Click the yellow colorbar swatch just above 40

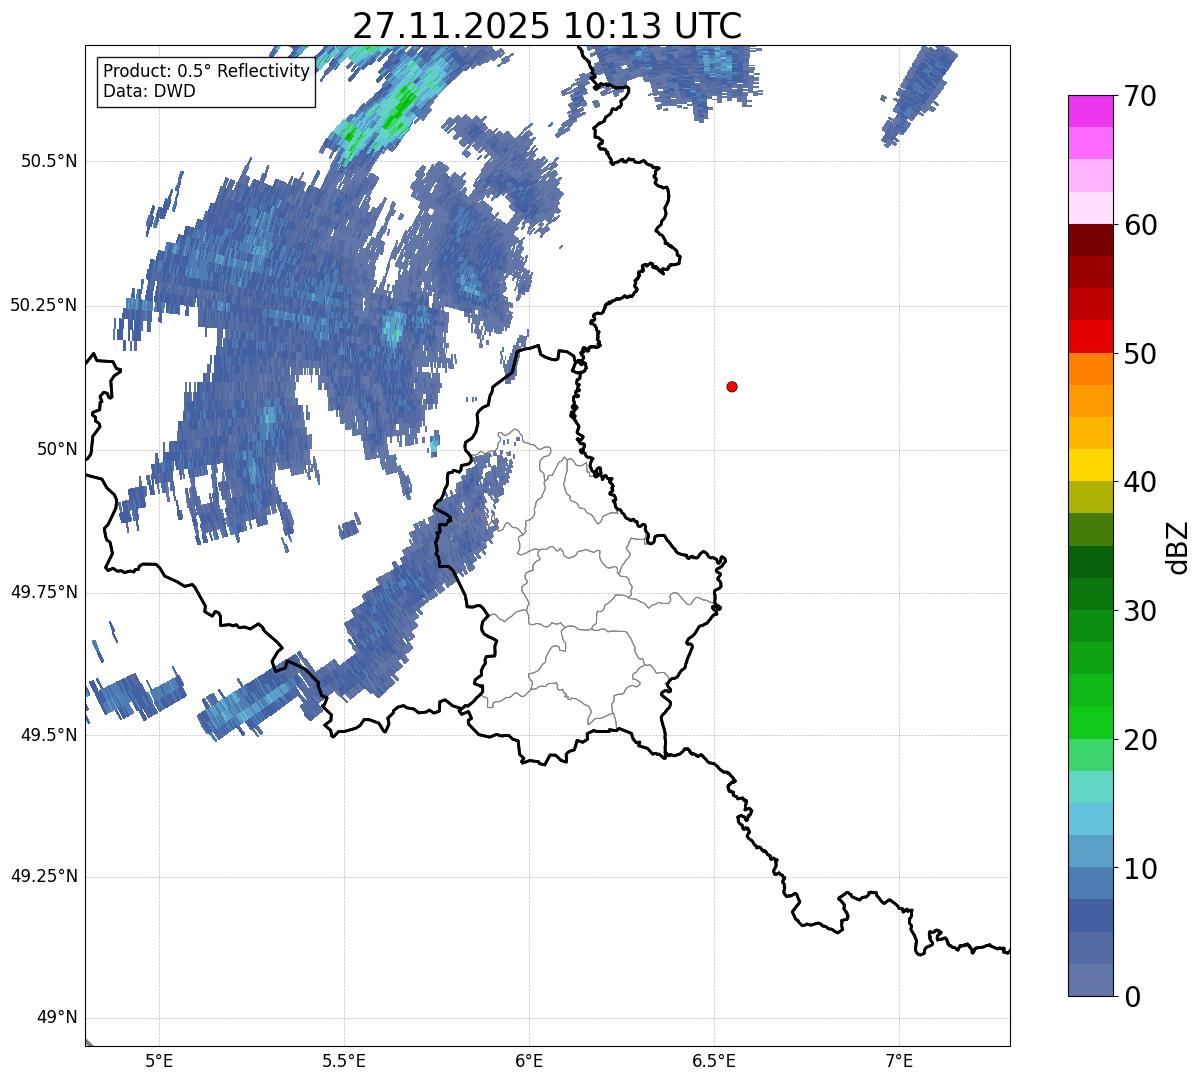tap(1090, 465)
